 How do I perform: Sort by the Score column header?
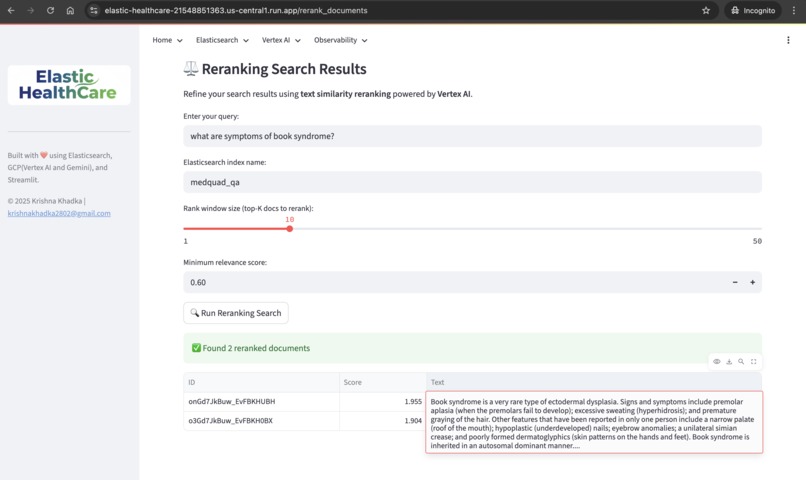click(x=382, y=382)
